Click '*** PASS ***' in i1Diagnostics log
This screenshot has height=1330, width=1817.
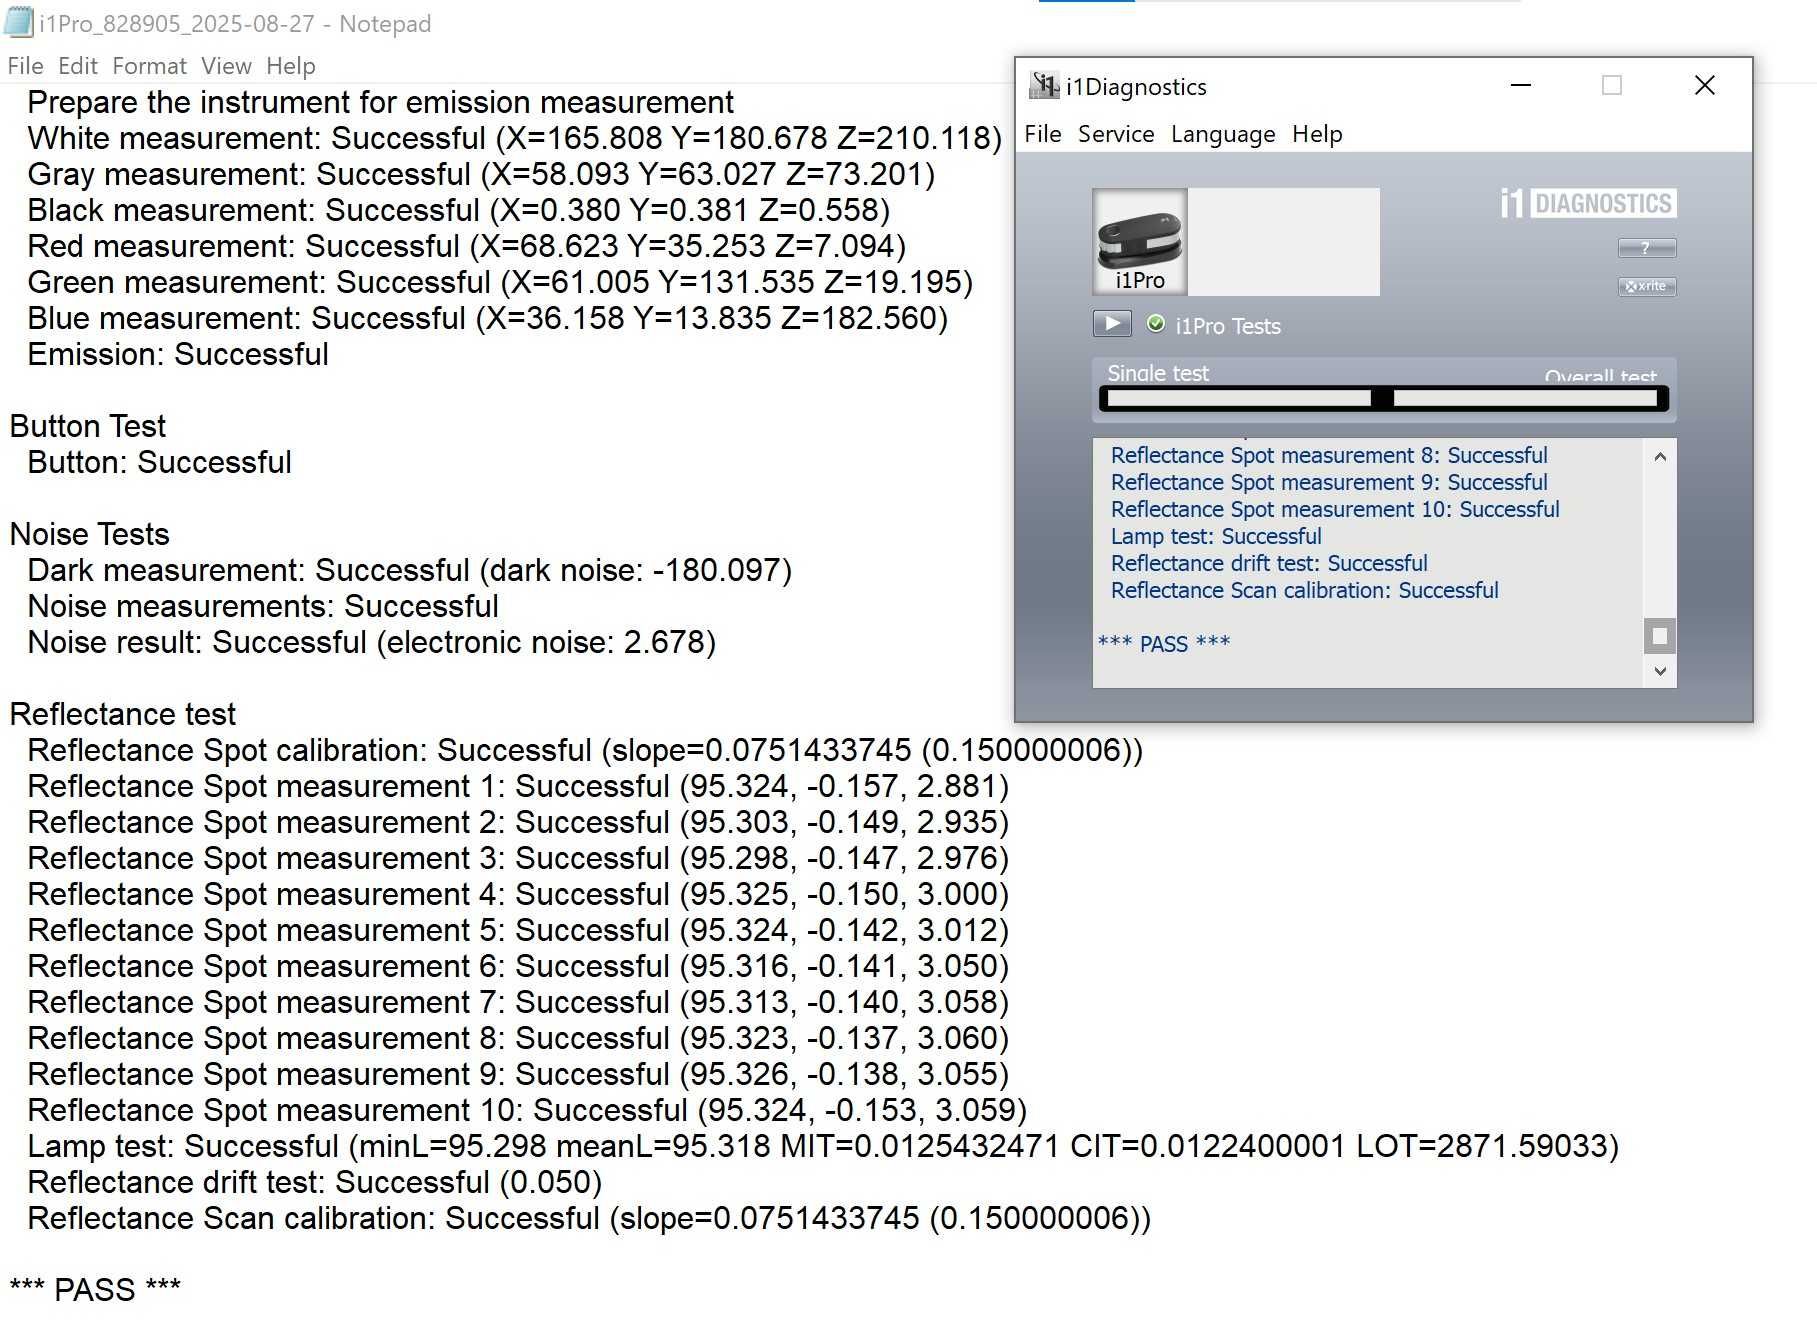tap(1164, 643)
